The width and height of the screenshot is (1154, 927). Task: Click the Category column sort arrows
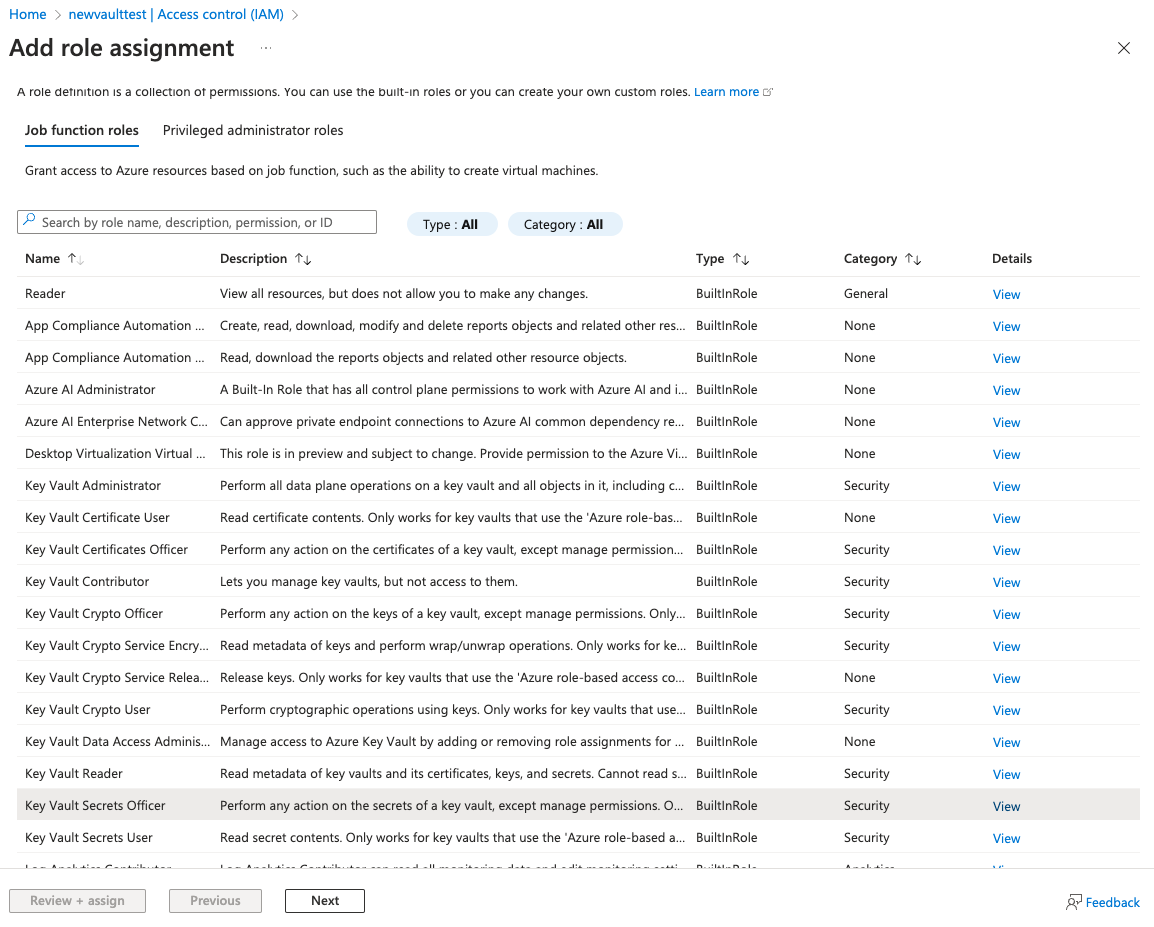(x=913, y=259)
